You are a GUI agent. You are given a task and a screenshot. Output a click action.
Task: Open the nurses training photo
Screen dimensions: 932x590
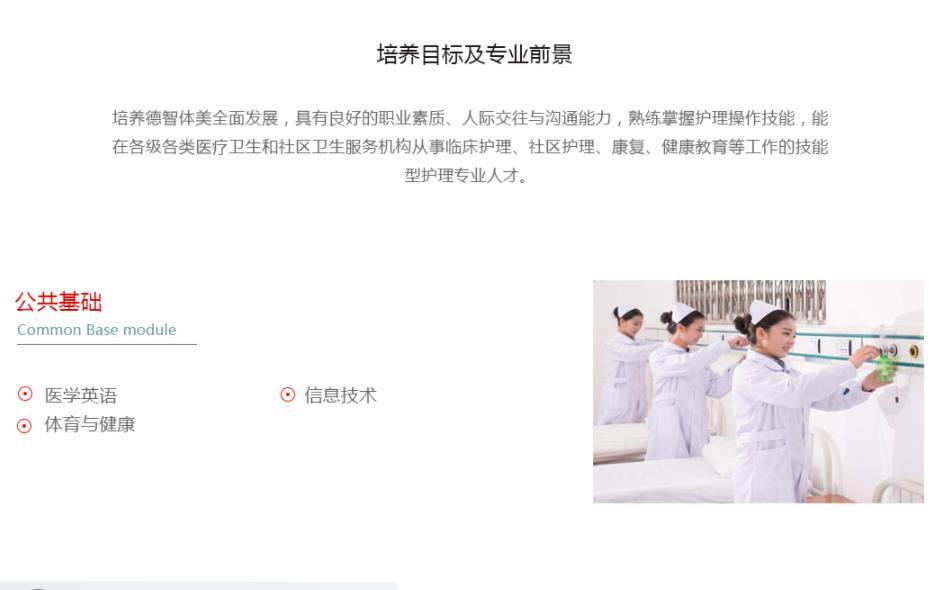758,392
